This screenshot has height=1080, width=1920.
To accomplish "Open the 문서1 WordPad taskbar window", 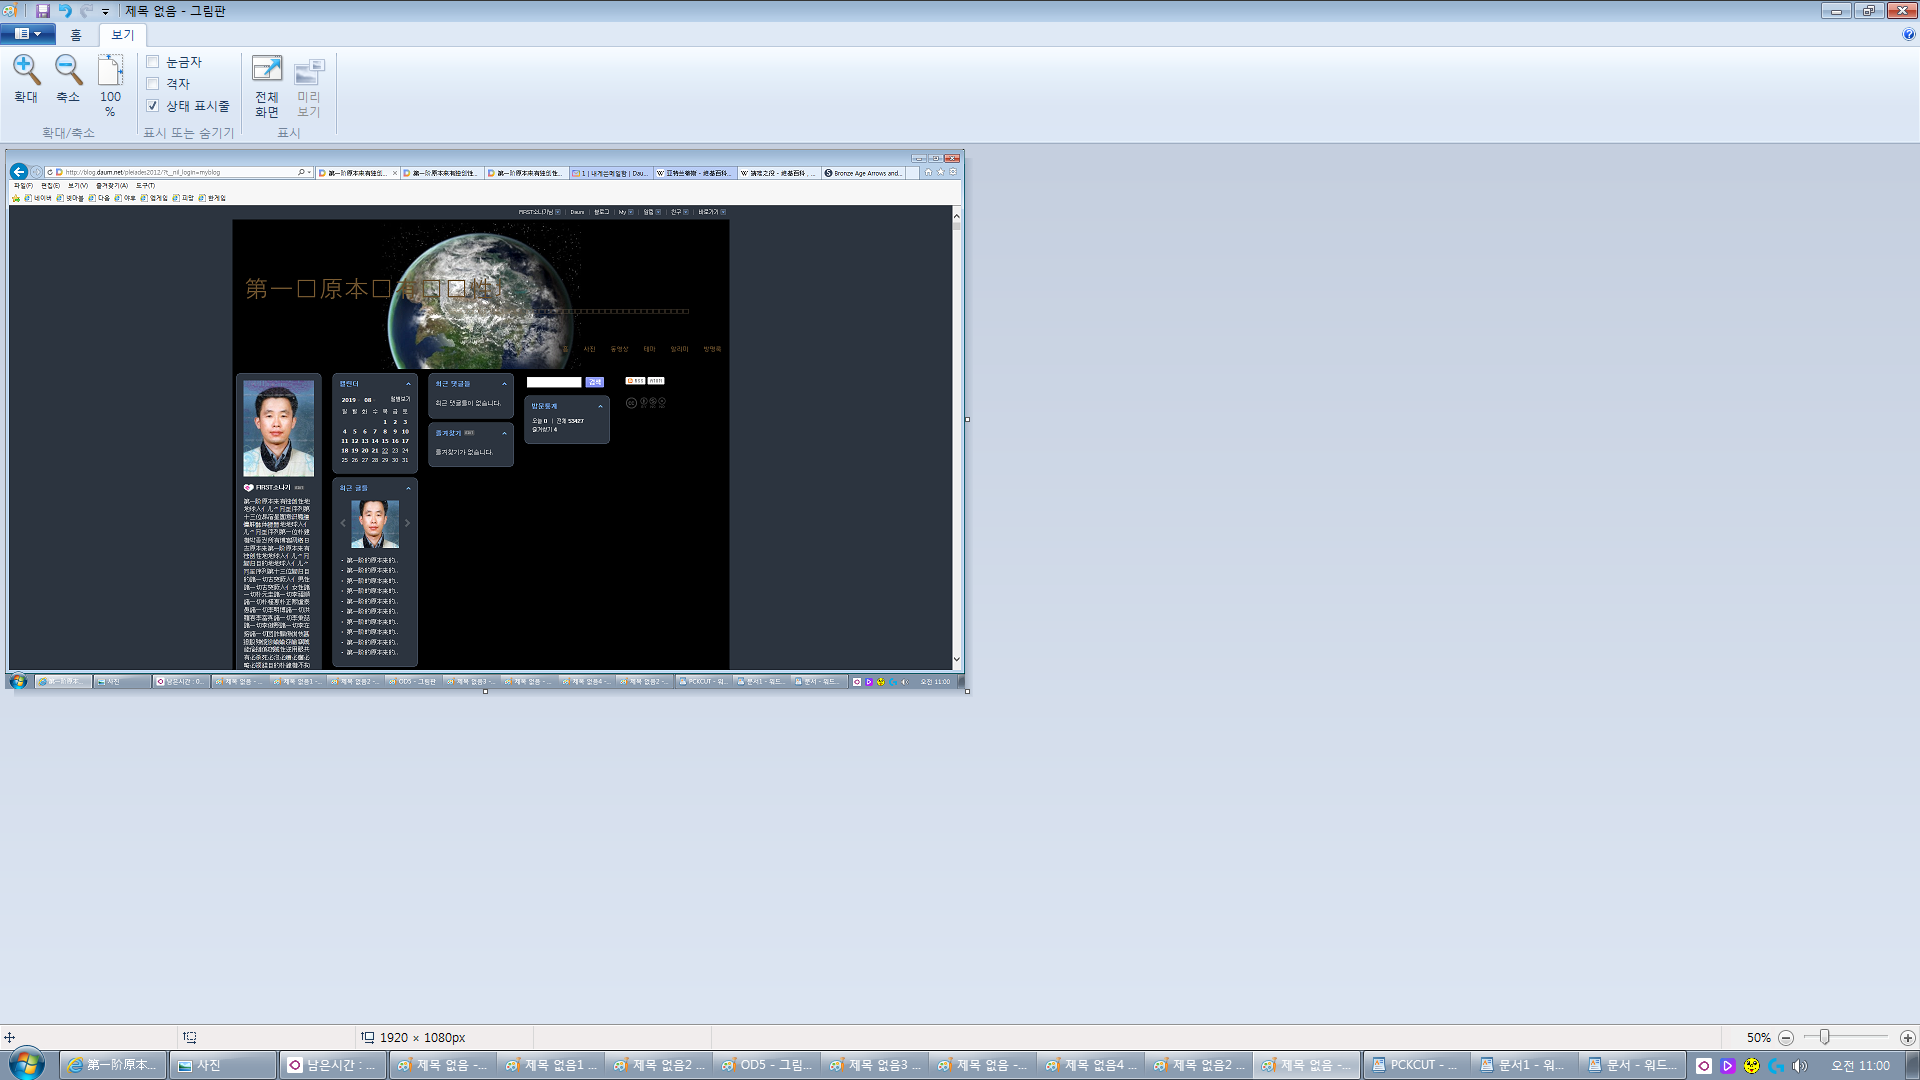I will [x=1523, y=1066].
